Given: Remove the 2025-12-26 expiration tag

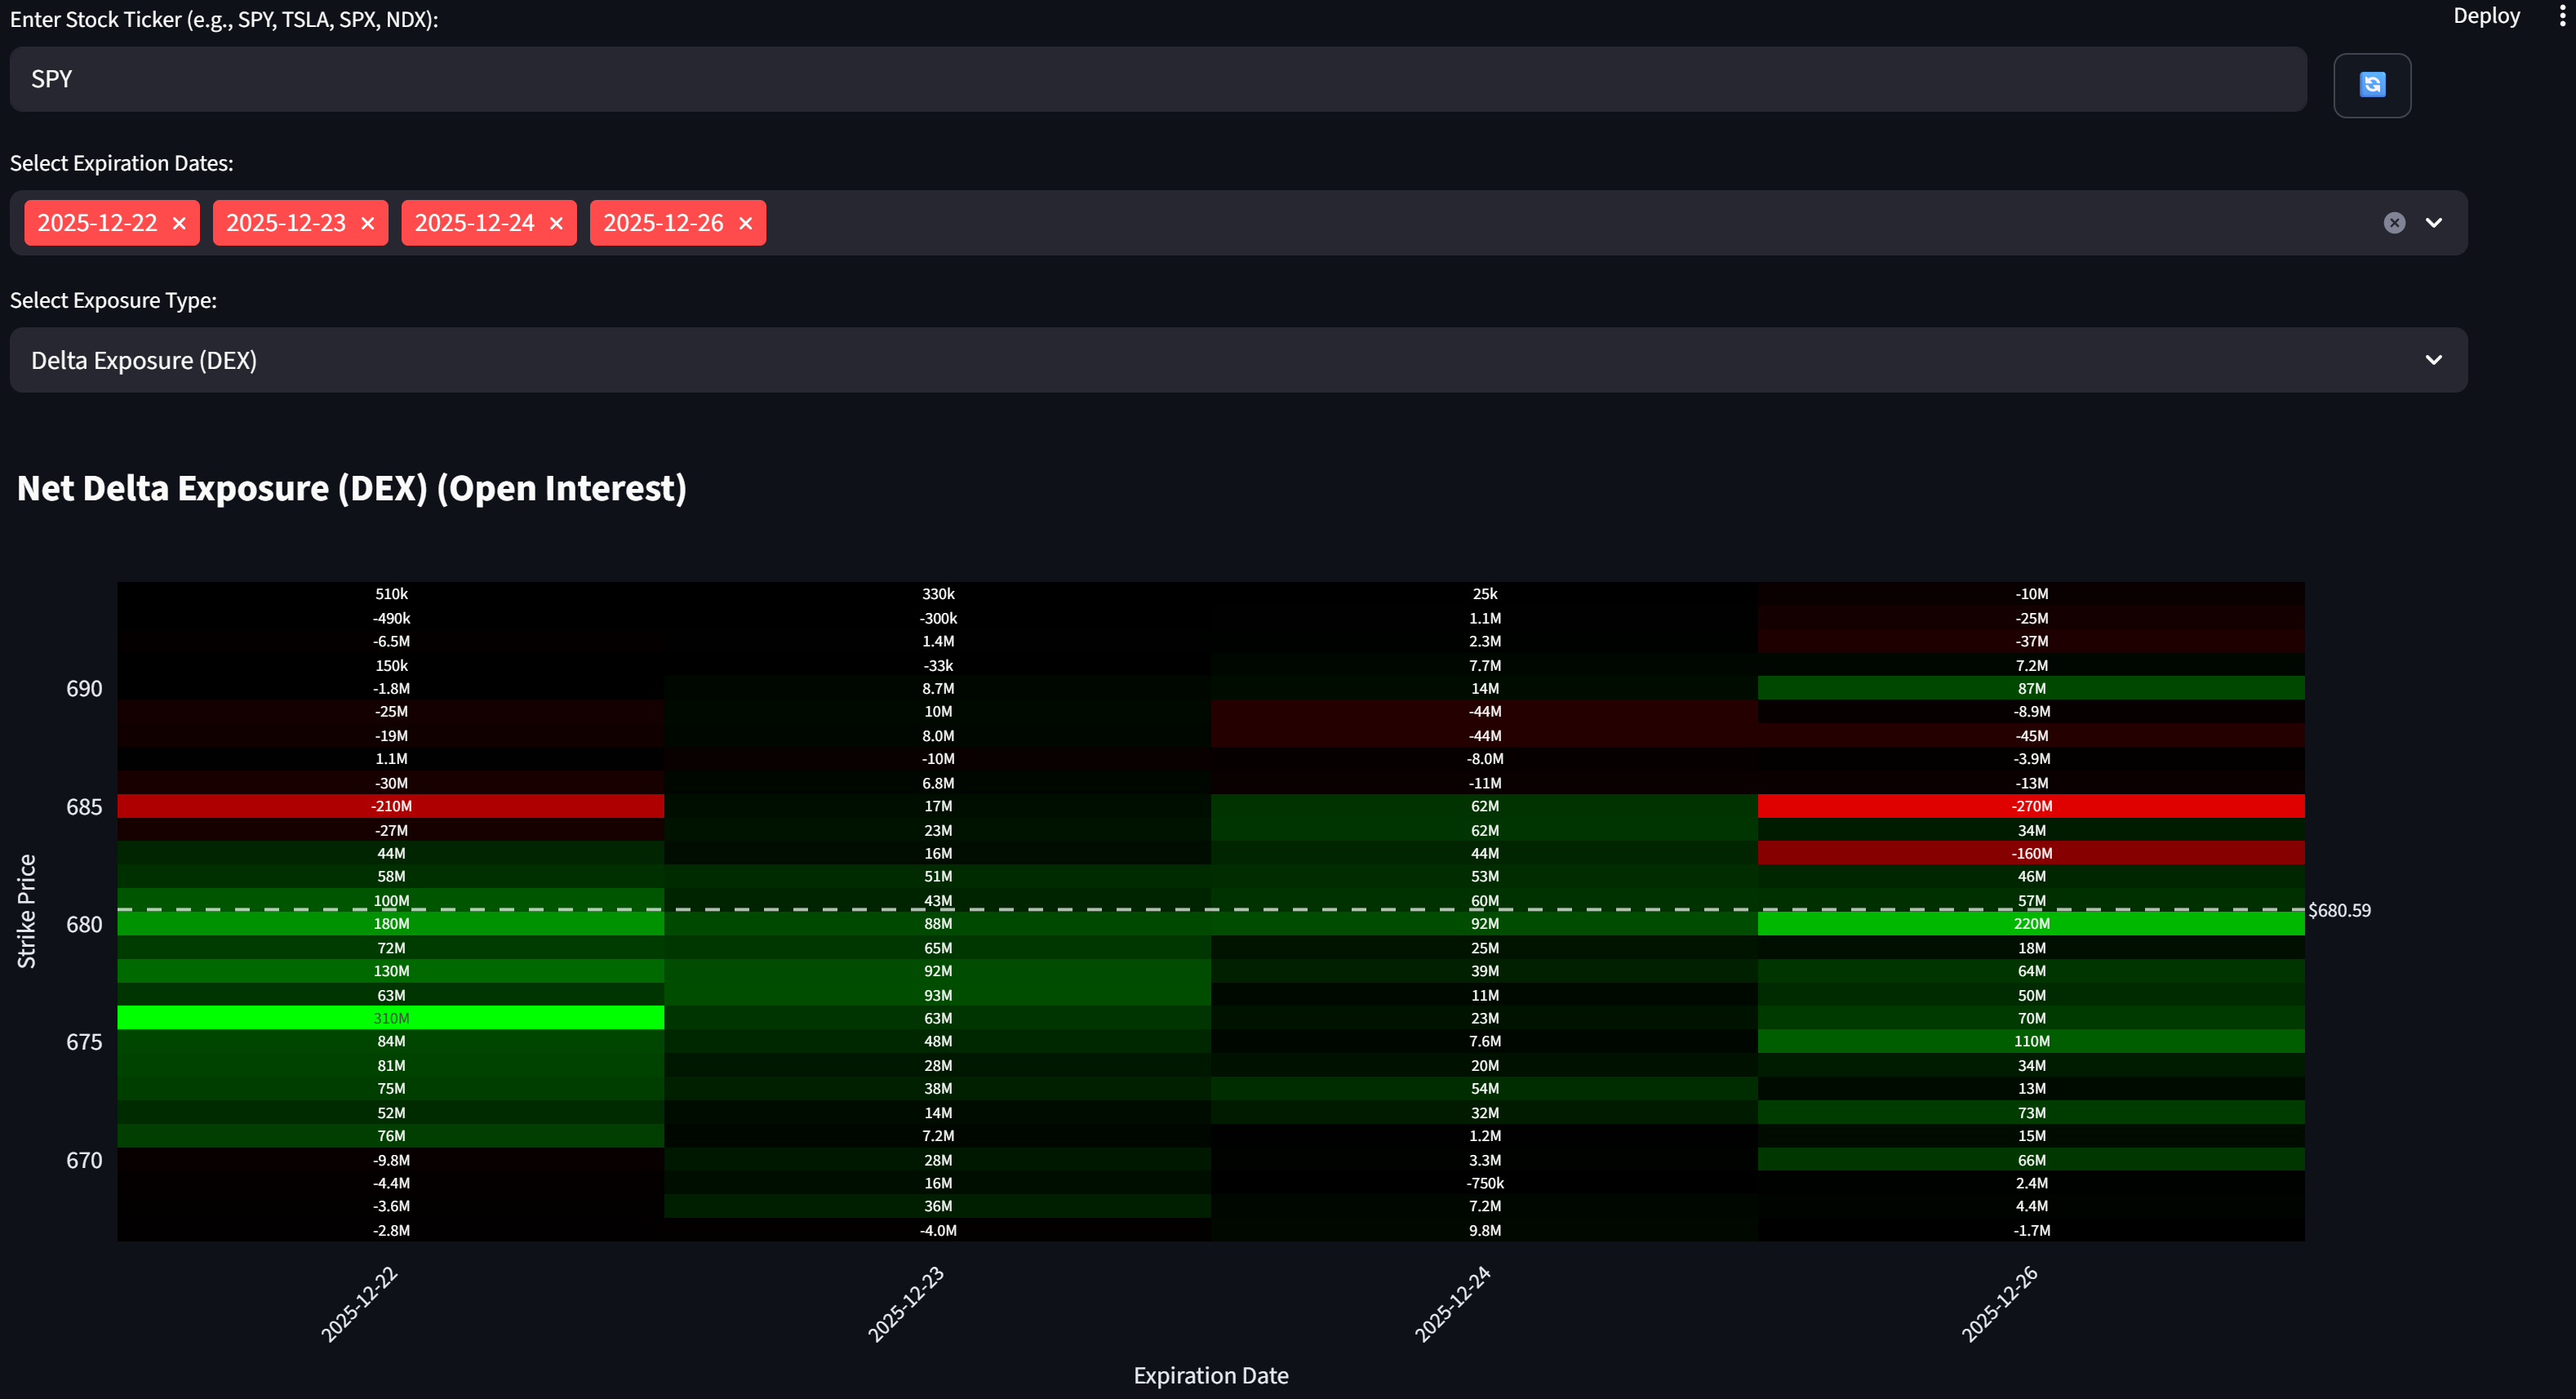Looking at the screenshot, I should click(x=745, y=223).
